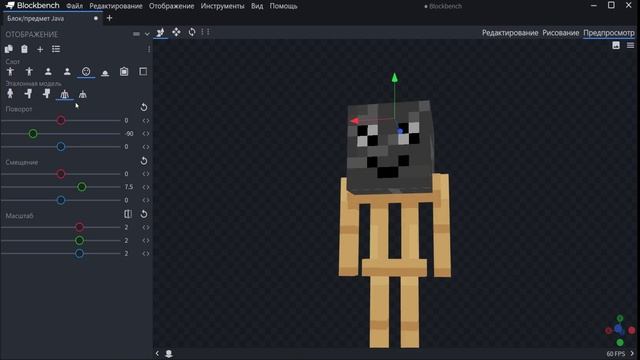Reset scale with the Масштаб undo arrow
Screen dimensions: 640x360
[144, 214]
